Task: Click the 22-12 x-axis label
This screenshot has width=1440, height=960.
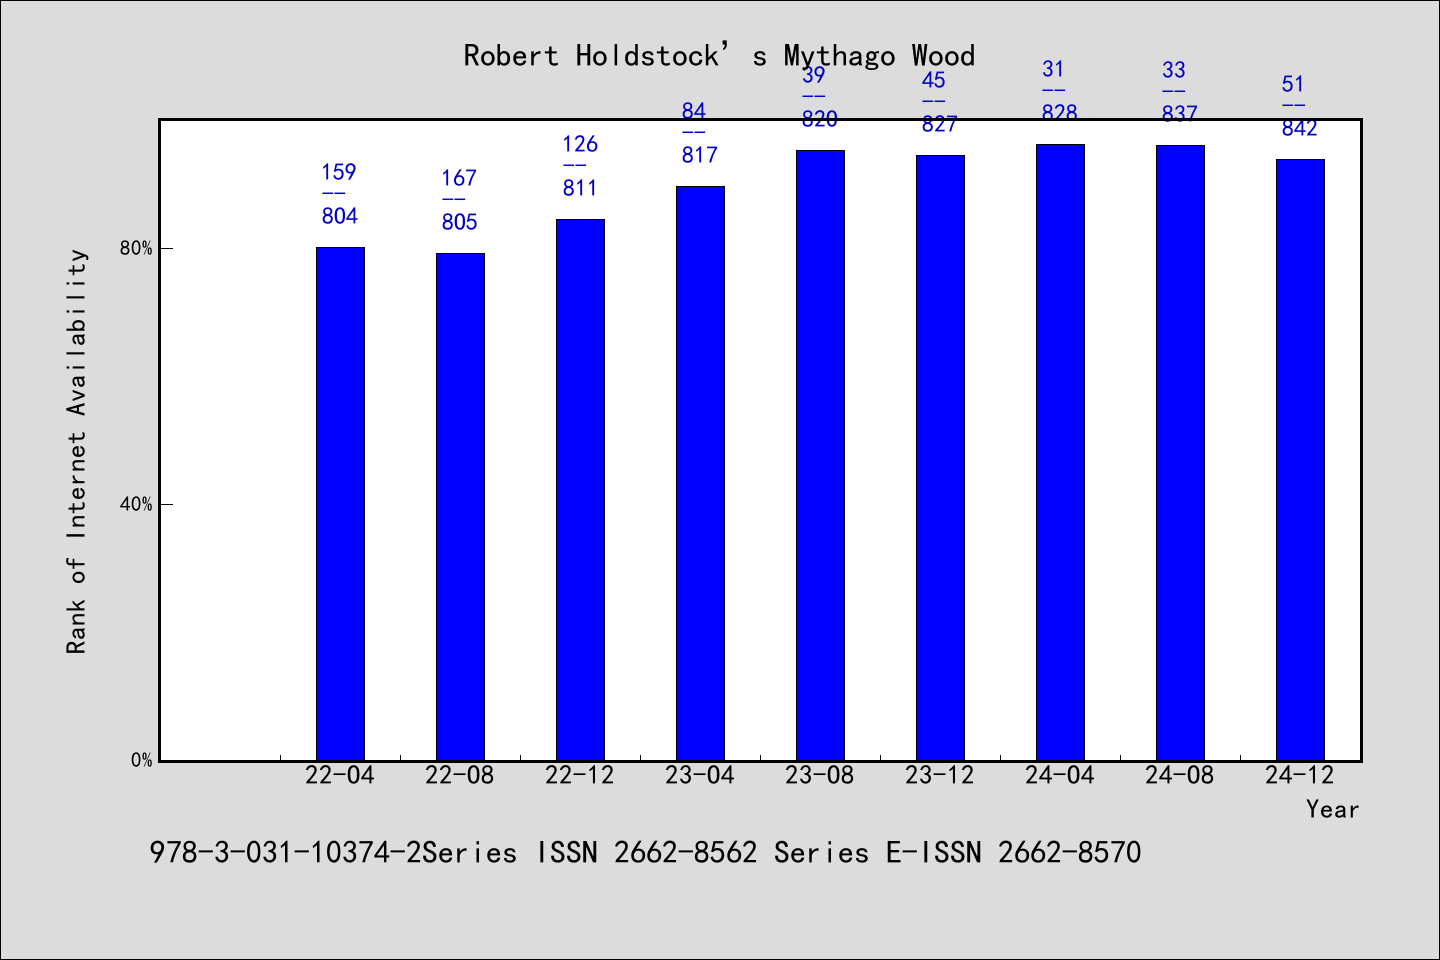Action: 580,775
